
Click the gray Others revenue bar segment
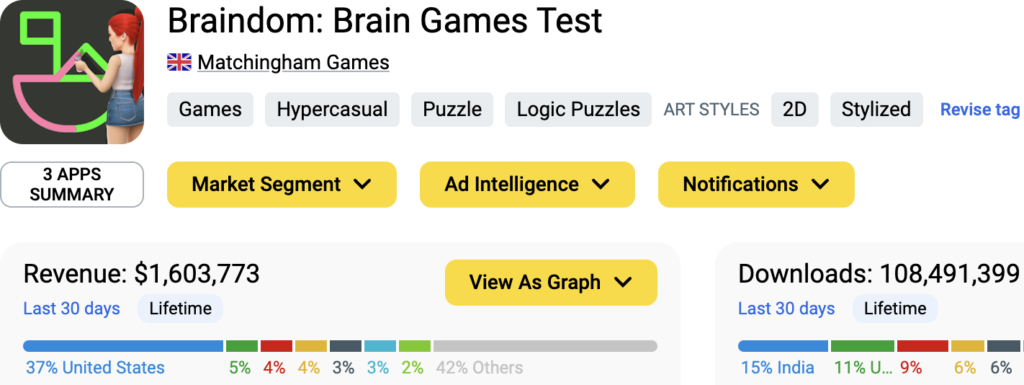pyautogui.click(x=545, y=346)
